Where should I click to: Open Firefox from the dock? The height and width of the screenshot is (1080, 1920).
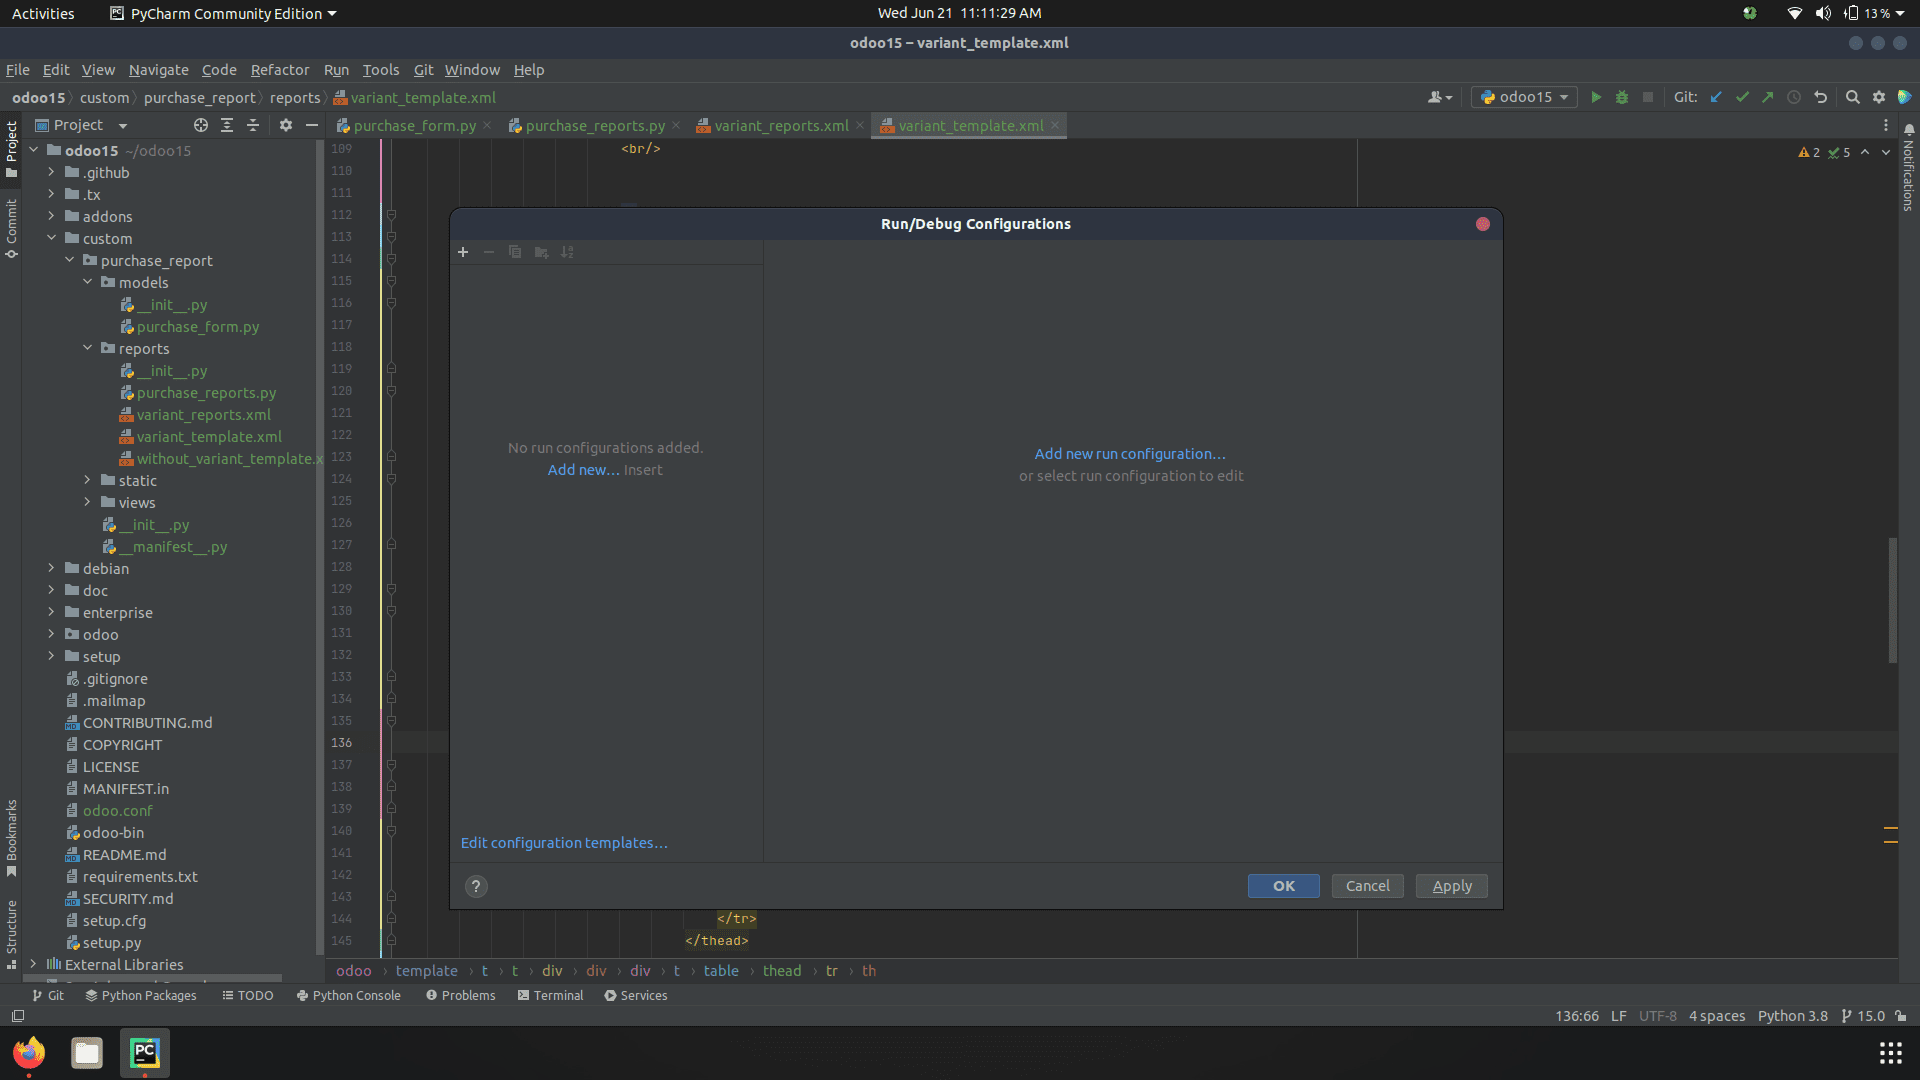pos(29,1053)
